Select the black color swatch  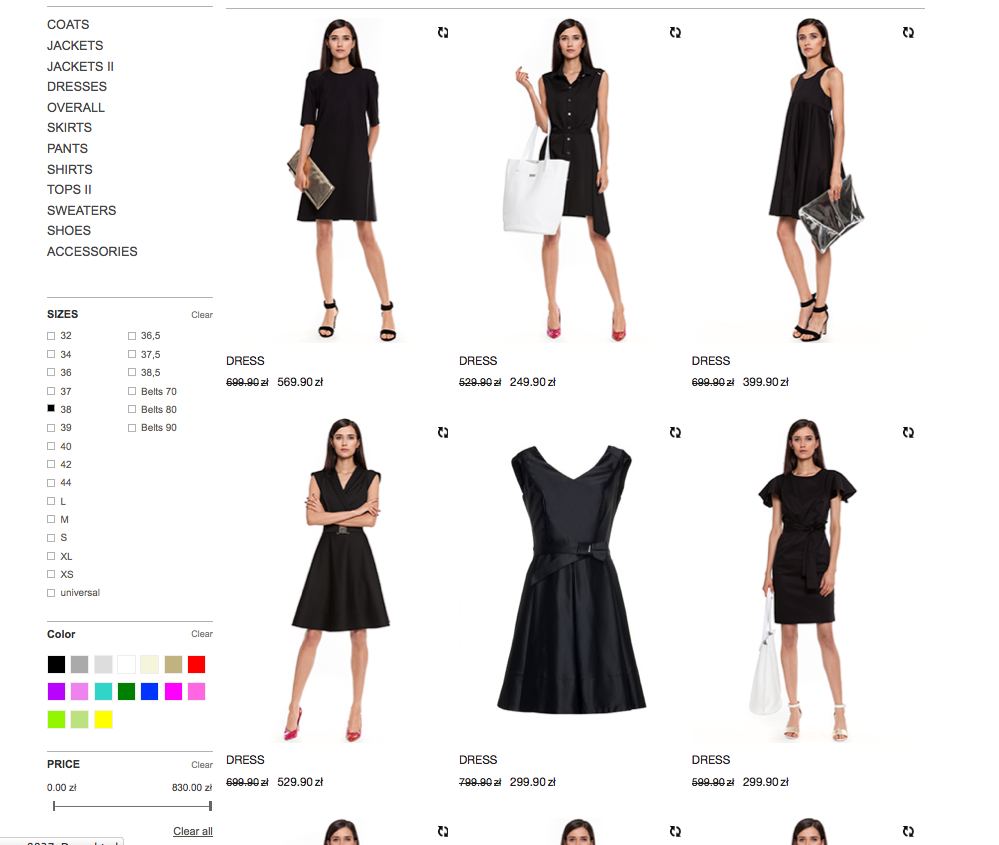click(x=56, y=665)
